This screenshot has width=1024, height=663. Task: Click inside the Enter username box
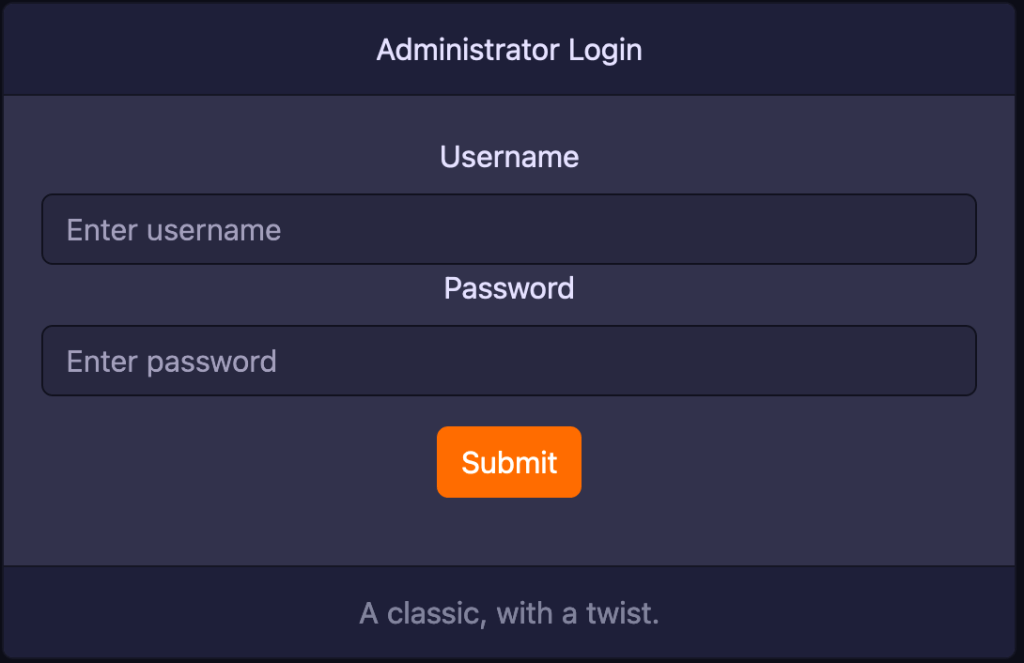tap(508, 229)
